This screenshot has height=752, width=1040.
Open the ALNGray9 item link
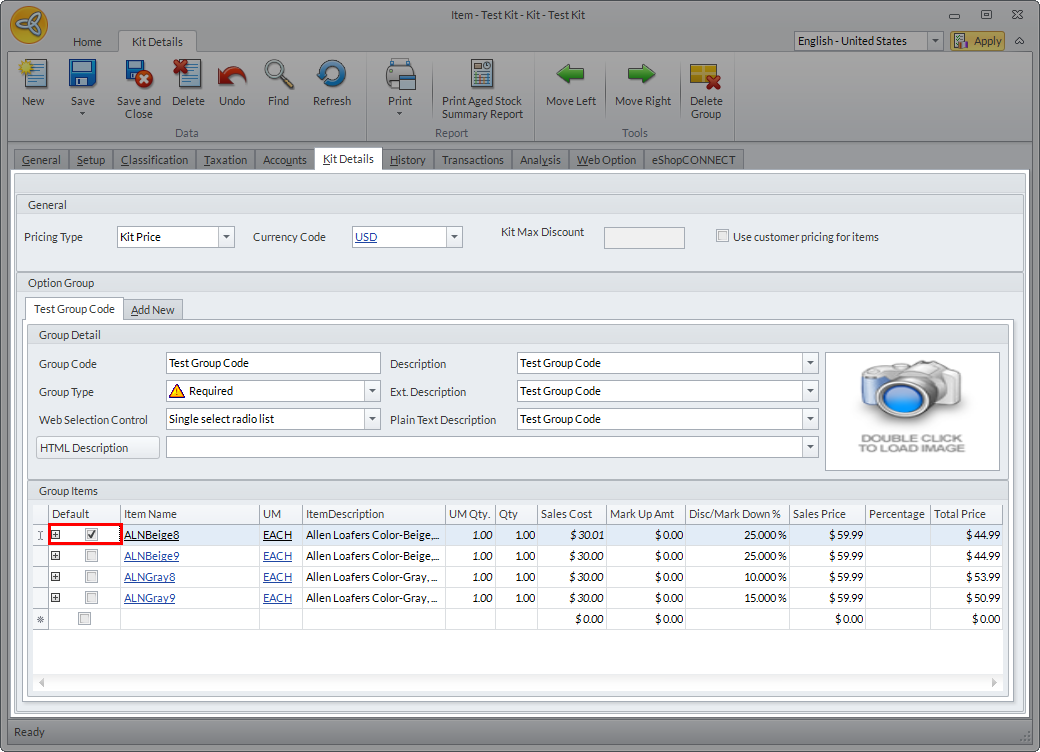(152, 598)
